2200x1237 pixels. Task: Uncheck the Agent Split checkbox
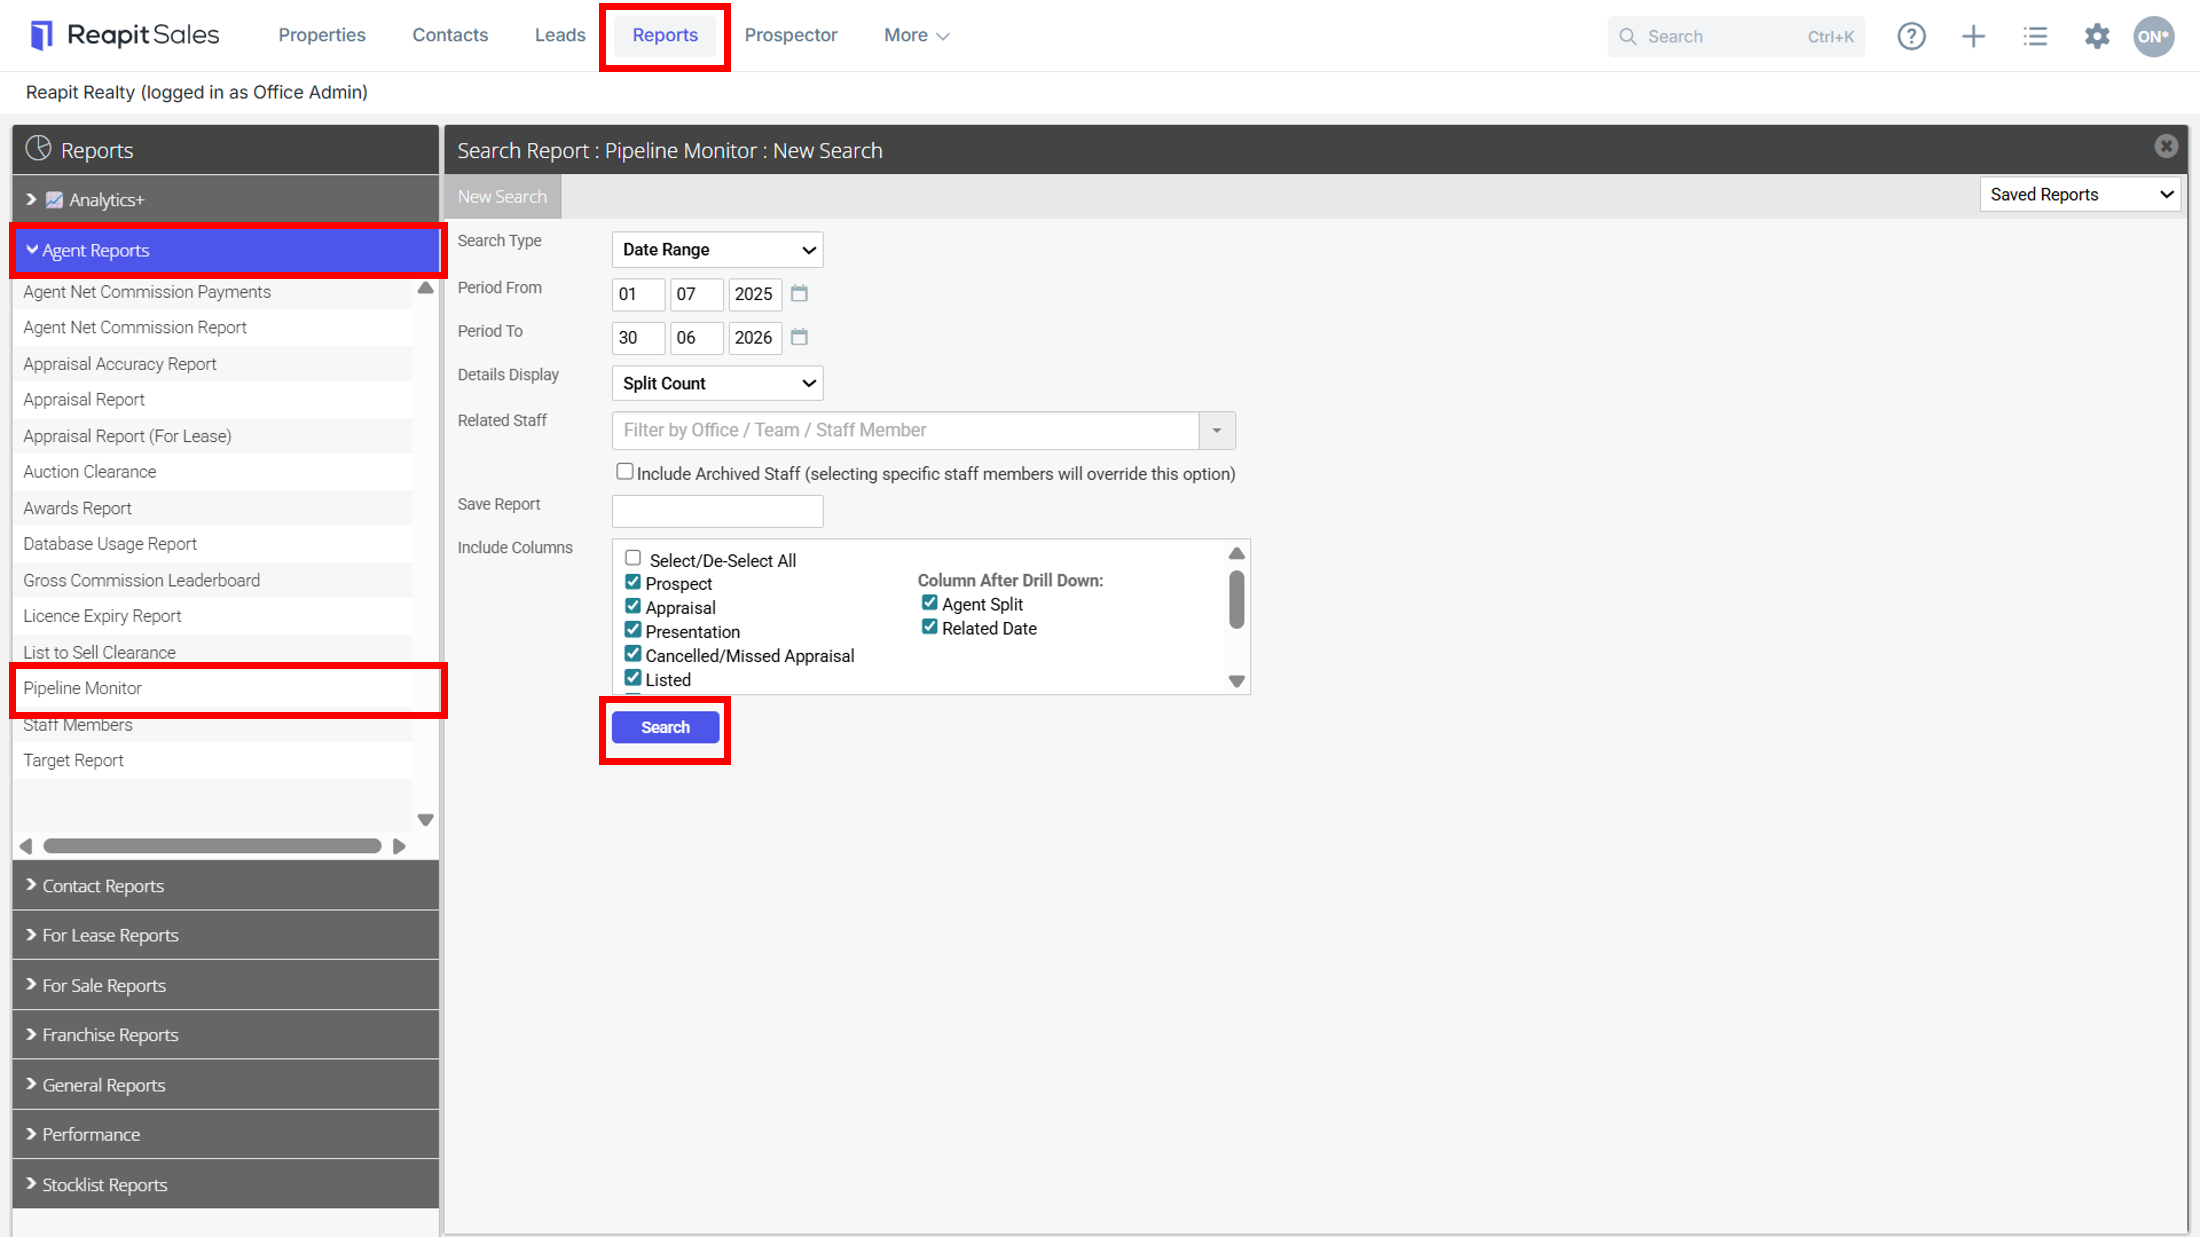click(930, 603)
